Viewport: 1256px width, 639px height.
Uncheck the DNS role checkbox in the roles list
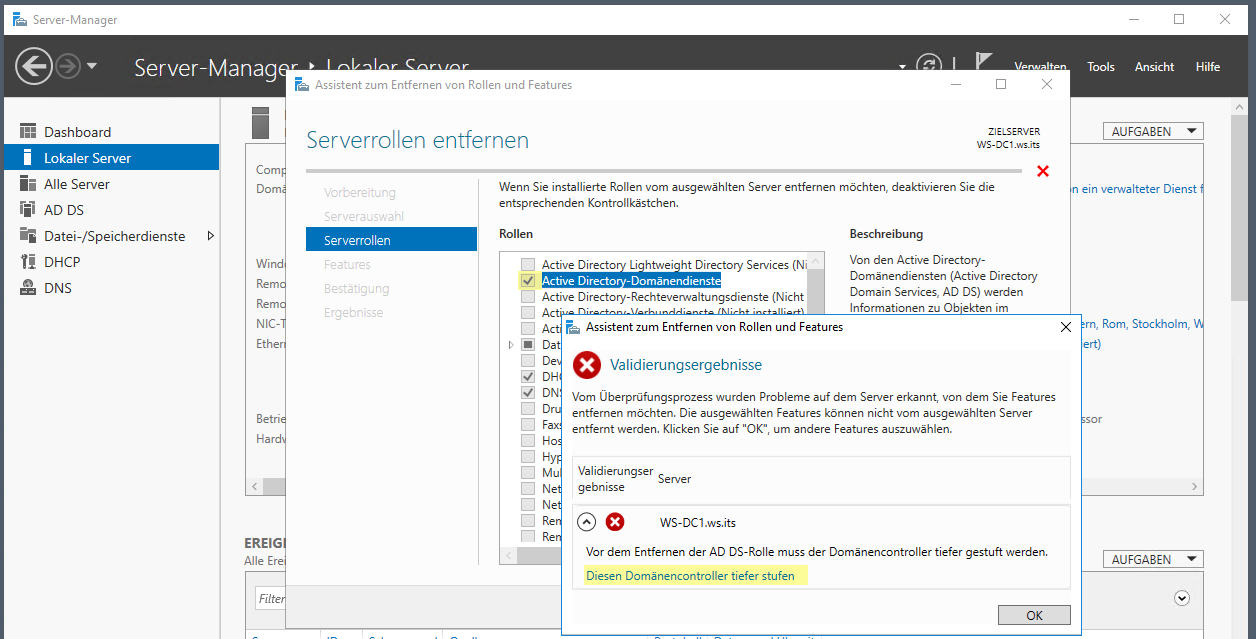coord(528,393)
